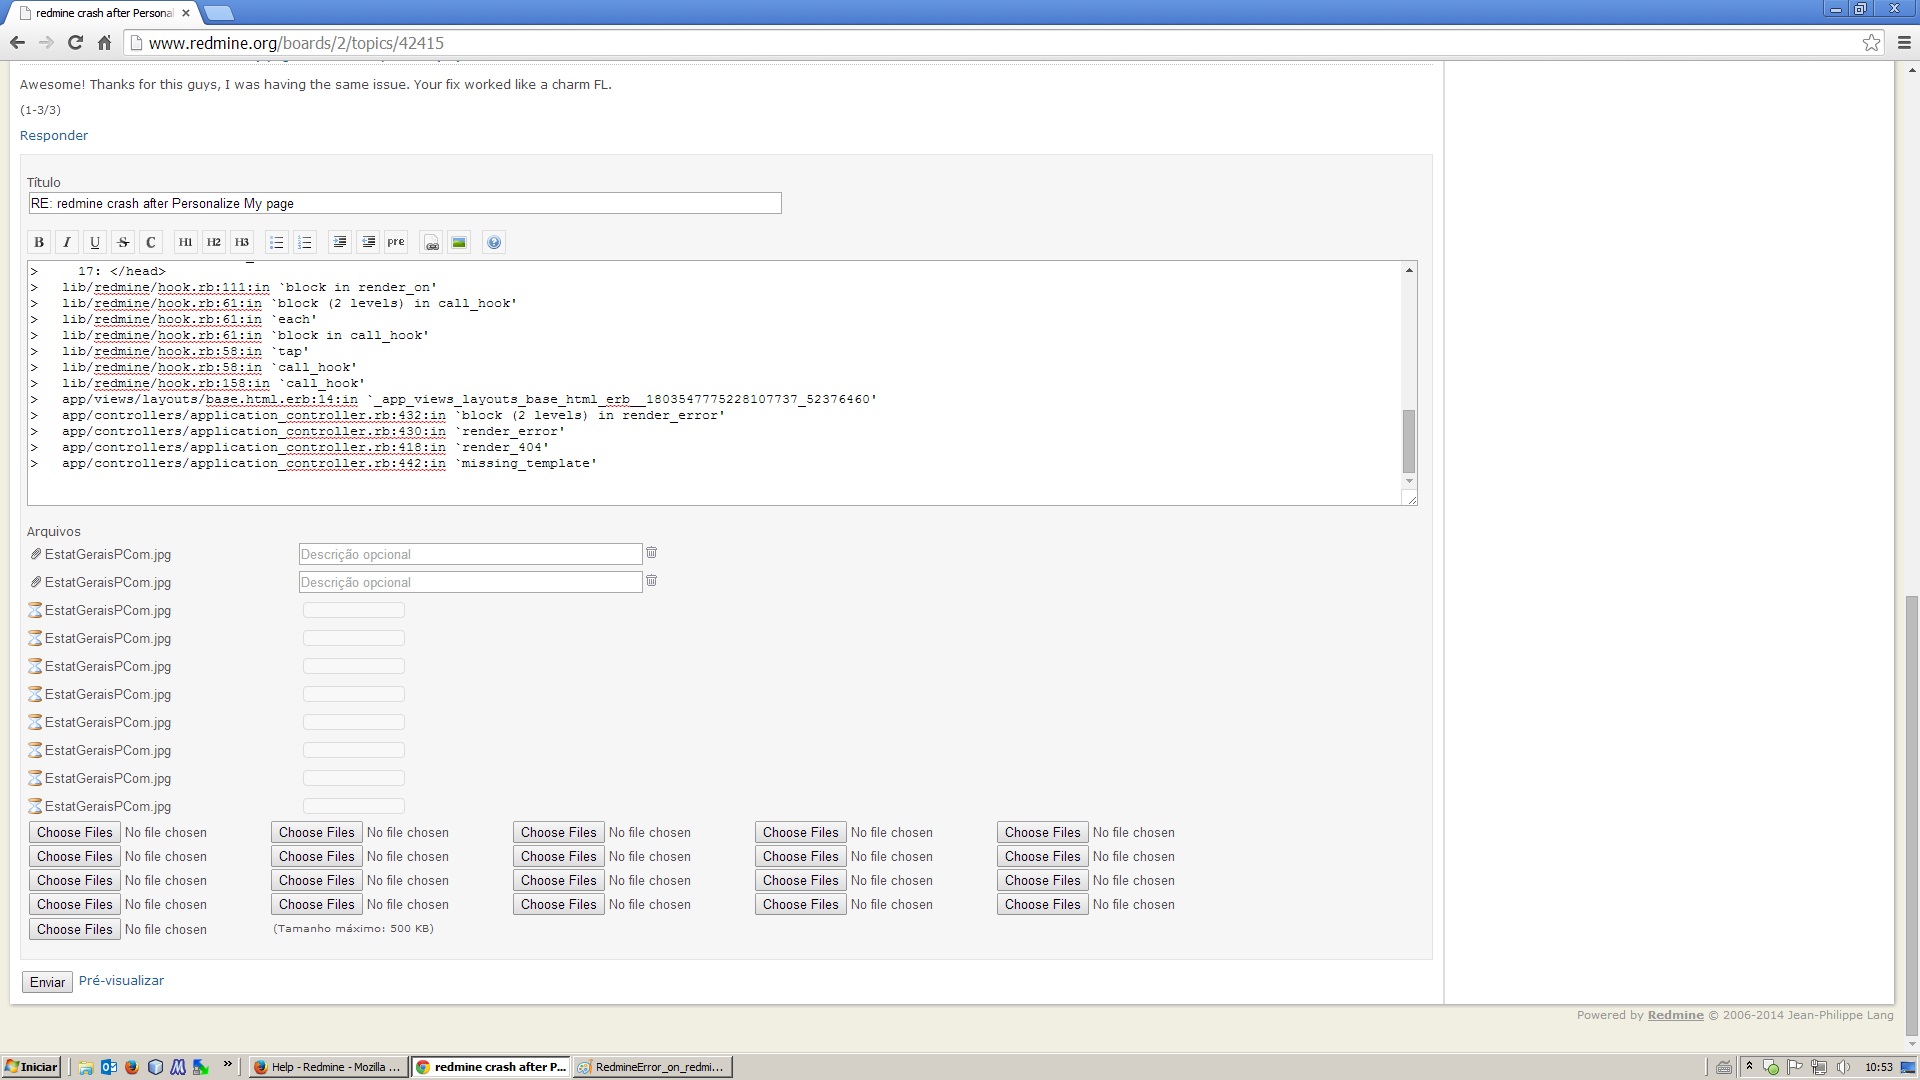Switch to RedmineError_on_redmi taskbar window
The image size is (1920, 1080).
coord(652,1067)
